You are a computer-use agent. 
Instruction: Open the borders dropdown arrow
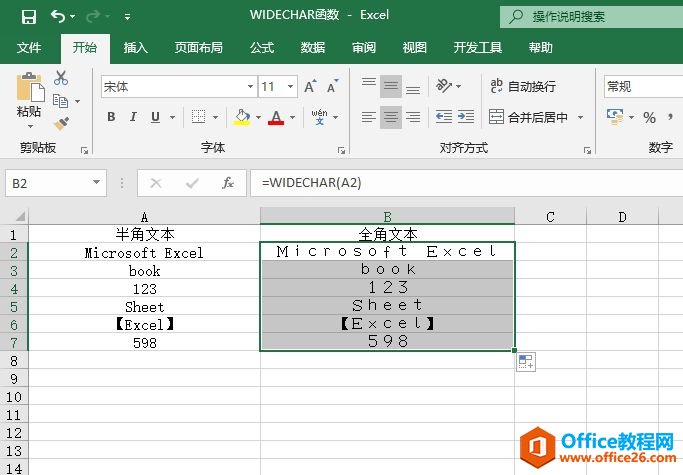(x=215, y=117)
